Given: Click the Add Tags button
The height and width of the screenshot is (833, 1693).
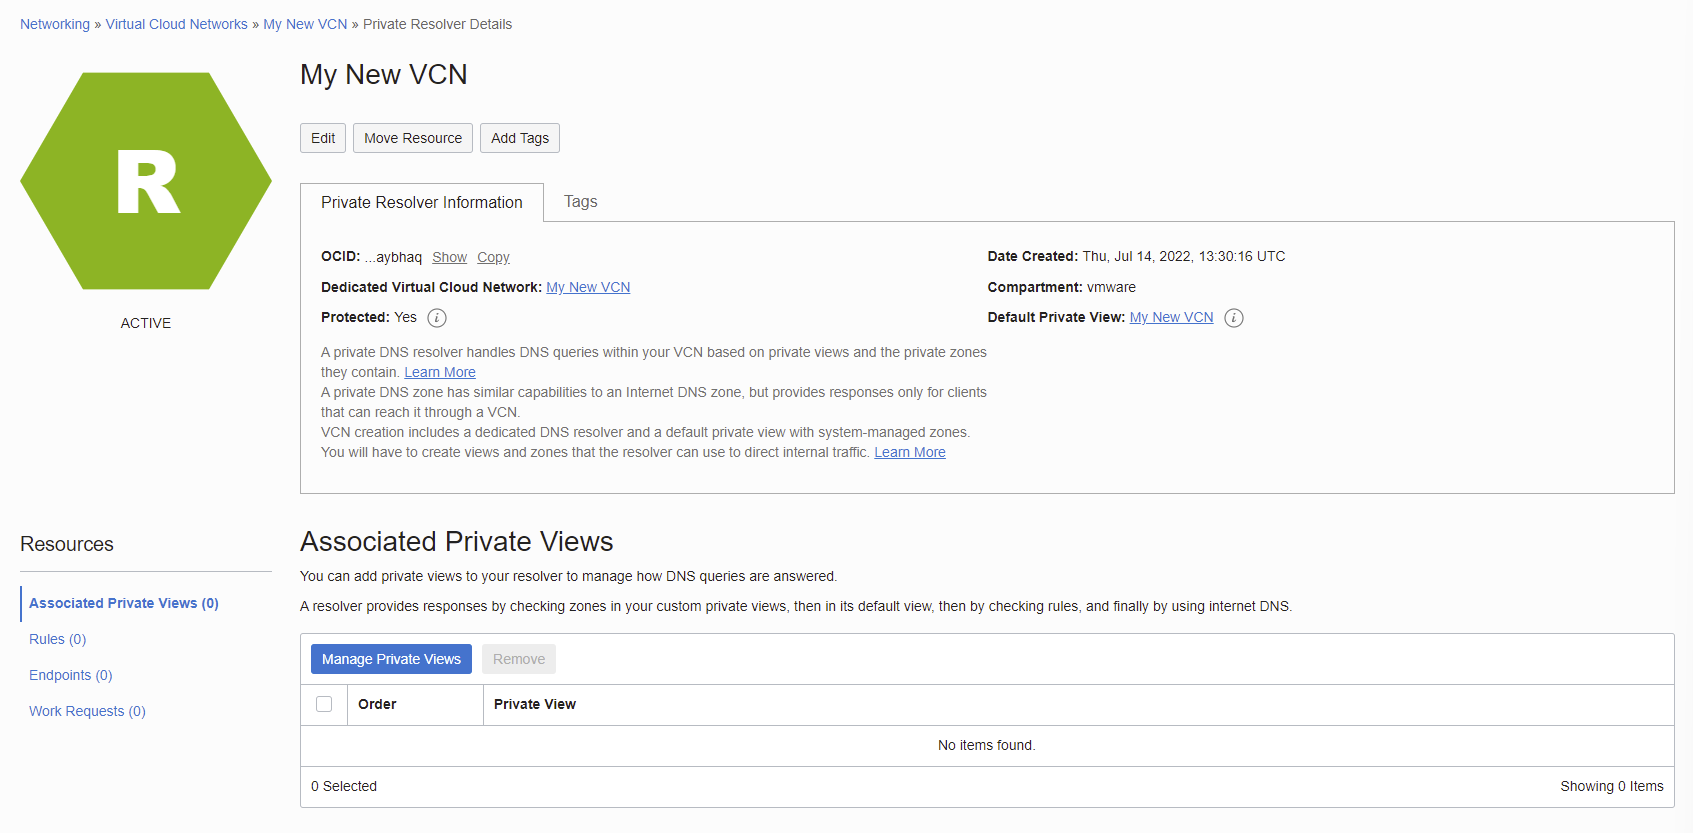Looking at the screenshot, I should pos(519,138).
